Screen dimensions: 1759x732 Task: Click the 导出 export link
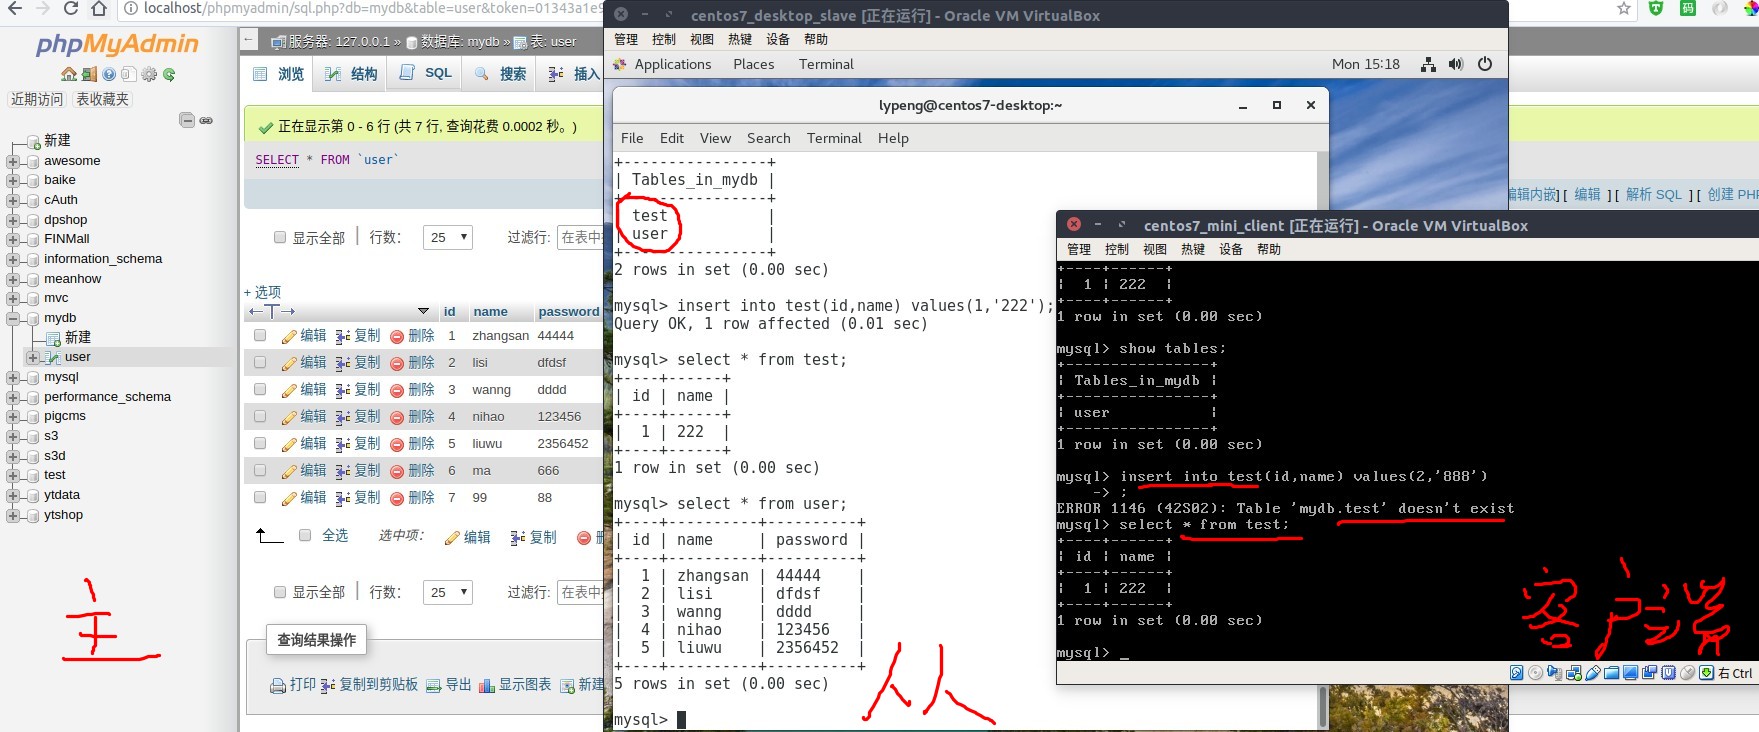pyautogui.click(x=458, y=685)
